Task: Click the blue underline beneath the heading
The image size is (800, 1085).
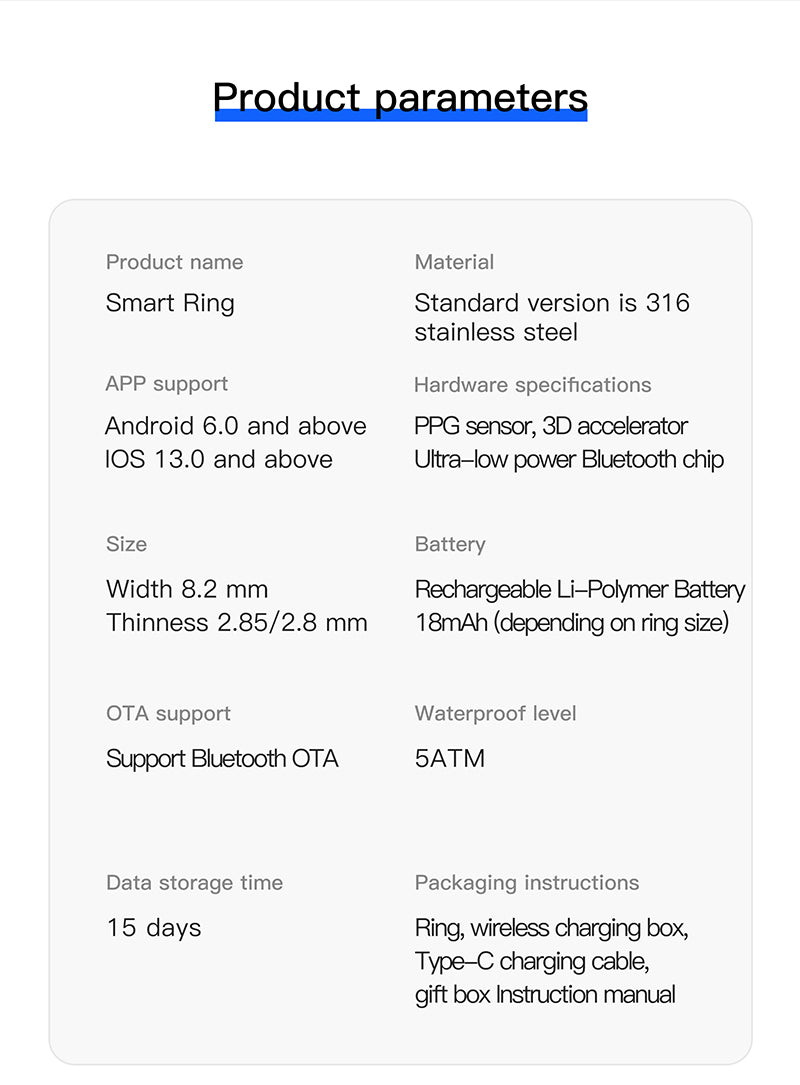Action: pyautogui.click(x=401, y=115)
